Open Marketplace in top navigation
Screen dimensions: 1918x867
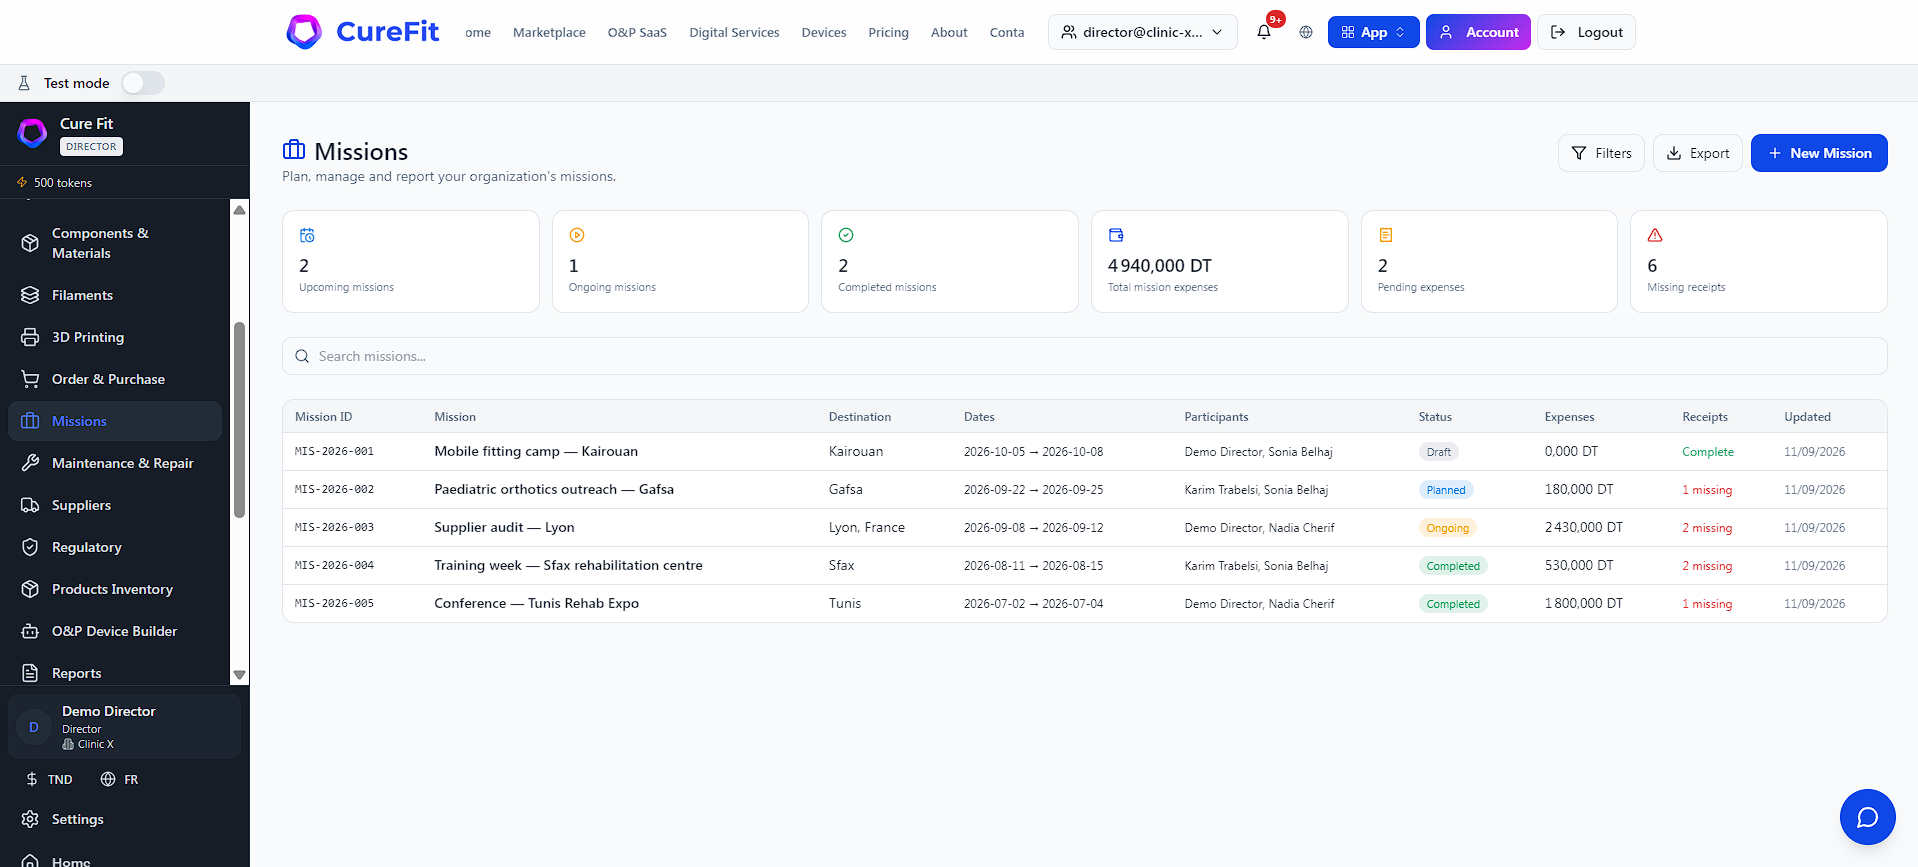point(549,32)
